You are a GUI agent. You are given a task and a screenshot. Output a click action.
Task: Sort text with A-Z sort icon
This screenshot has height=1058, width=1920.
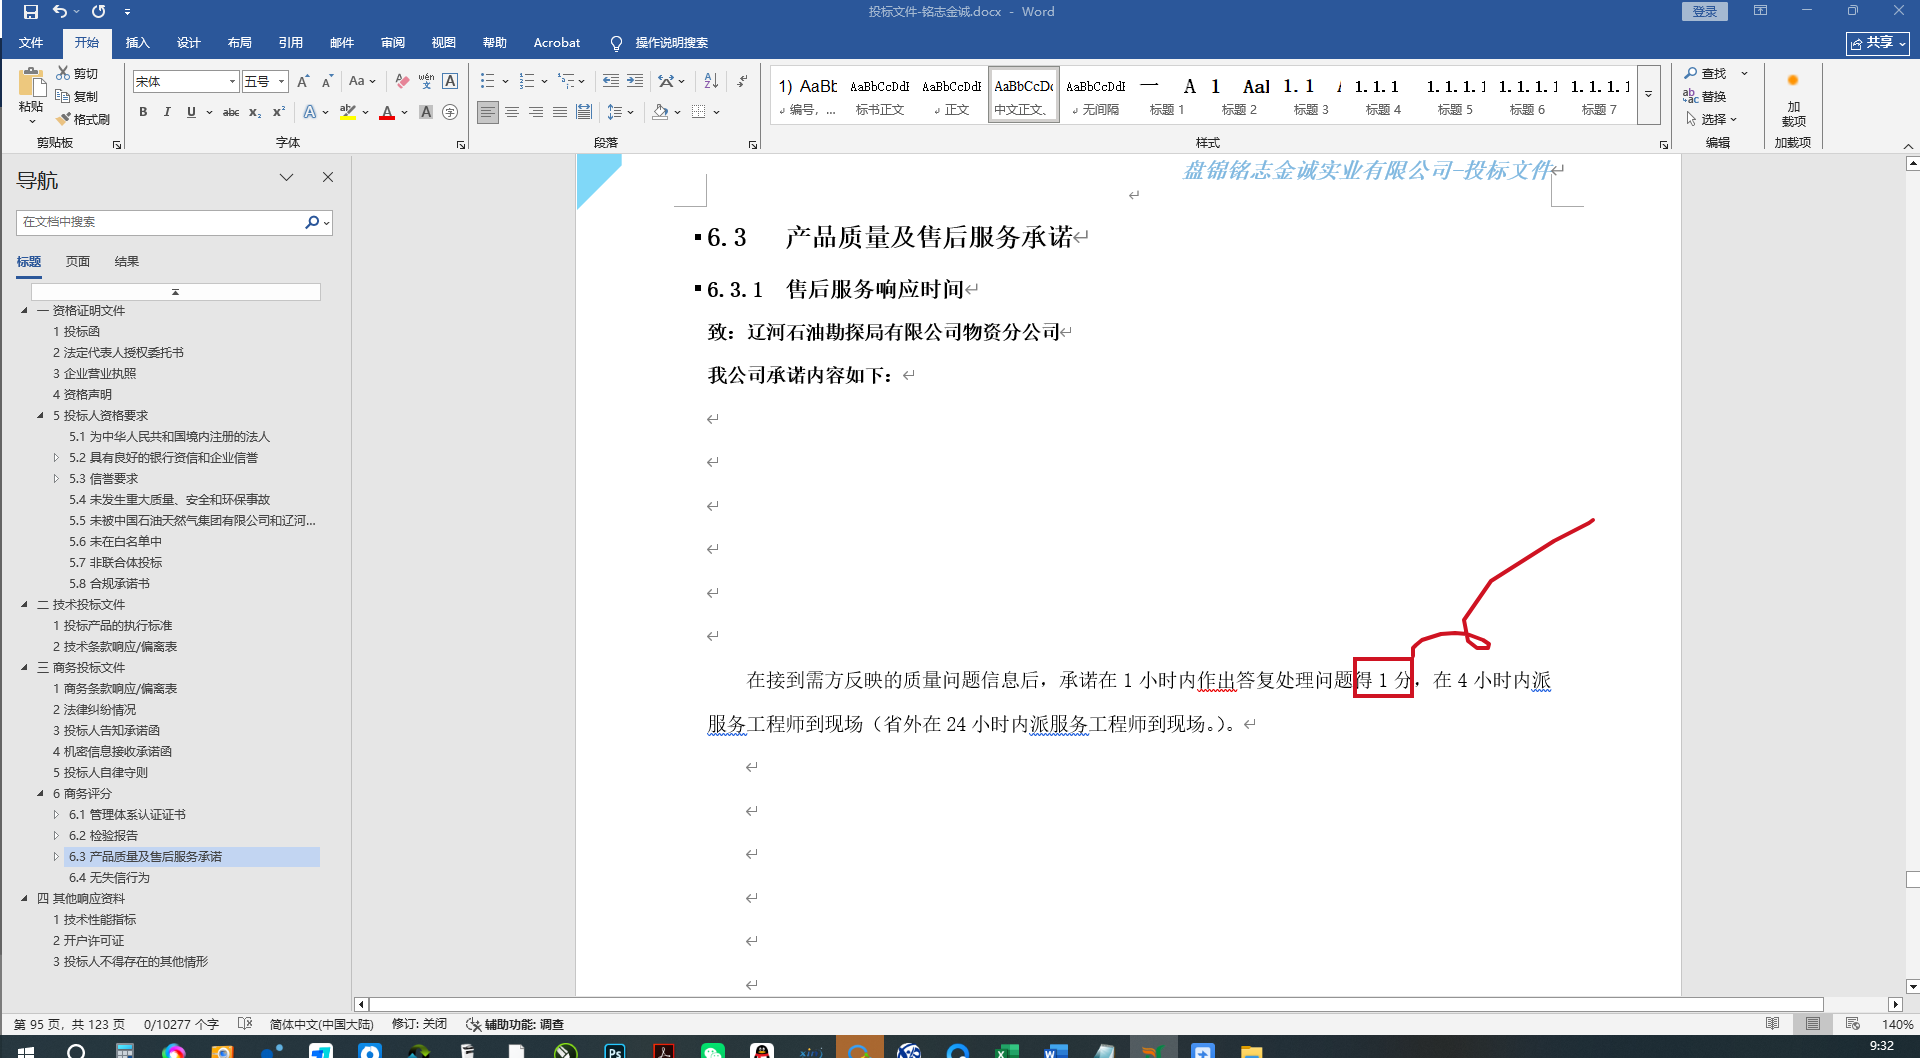coord(711,81)
